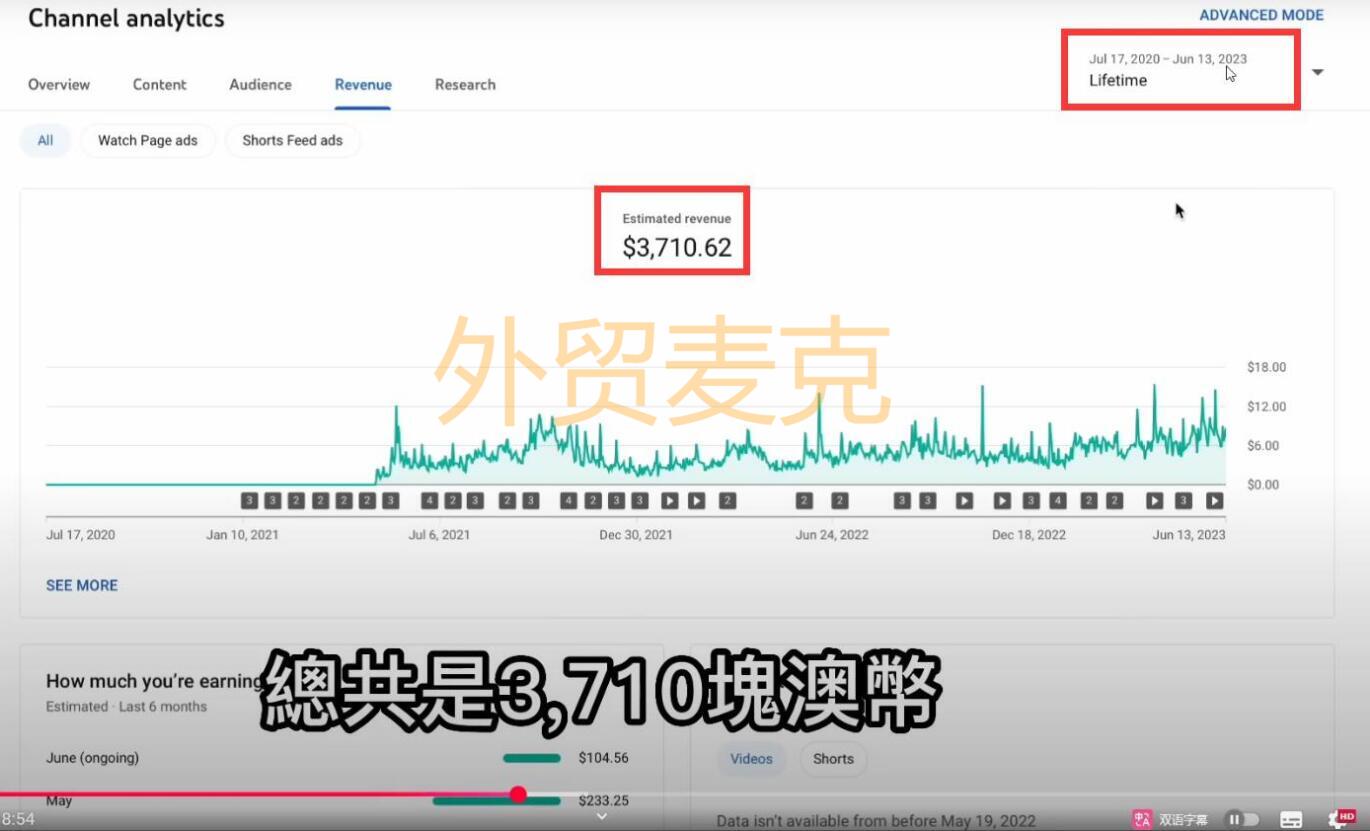Click the small chevron below the progress bar

602,816
